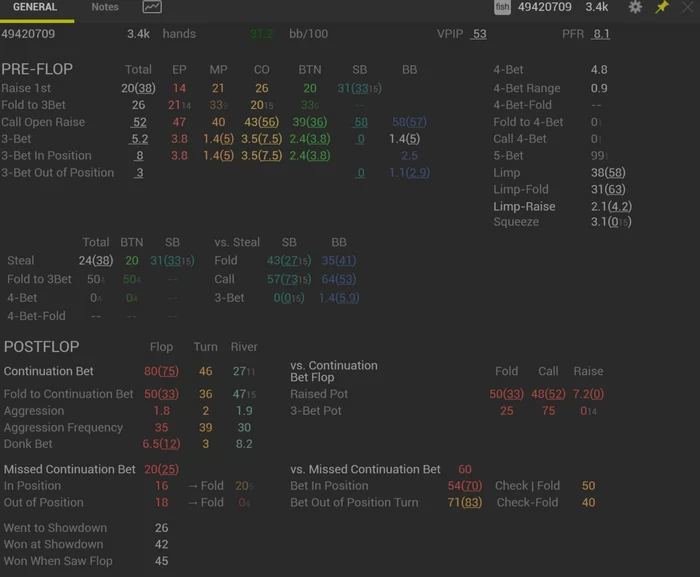The width and height of the screenshot is (700, 577).
Task: Open settings gear icon
Action: [x=635, y=7]
